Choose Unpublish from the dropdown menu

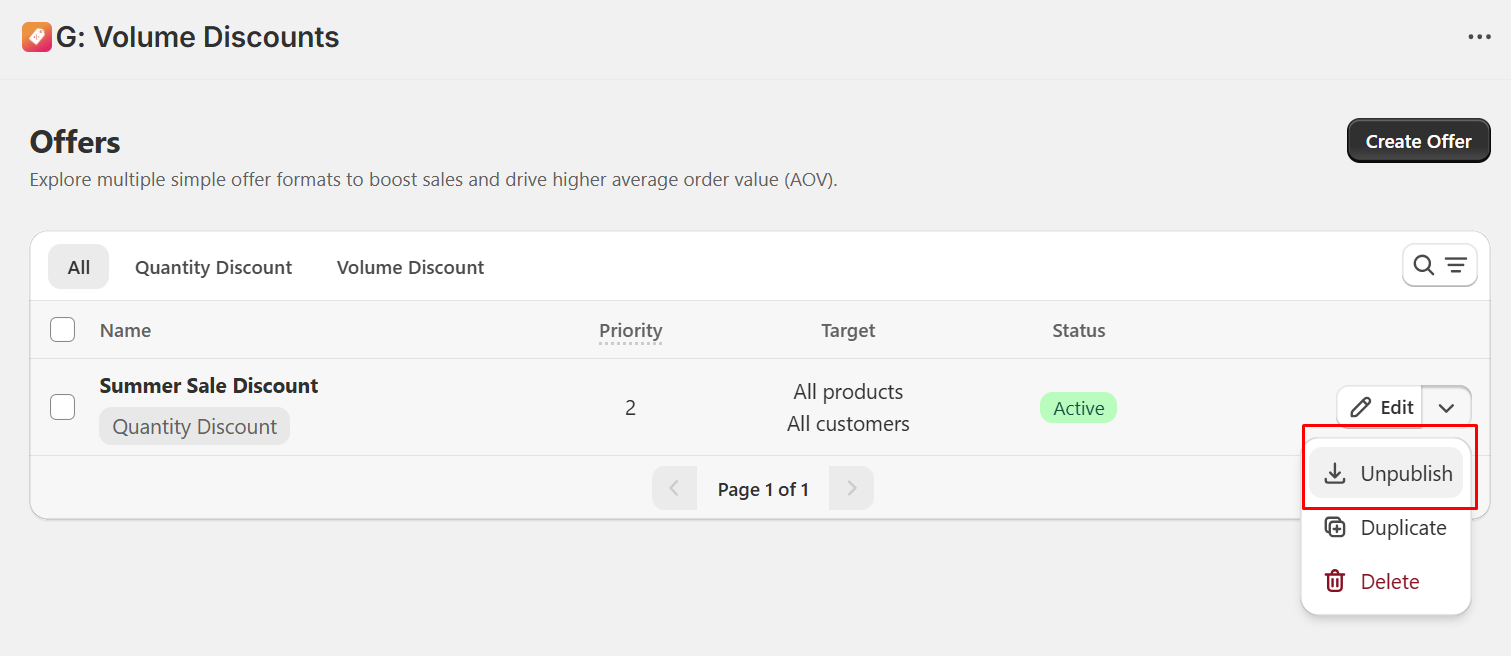point(1405,474)
